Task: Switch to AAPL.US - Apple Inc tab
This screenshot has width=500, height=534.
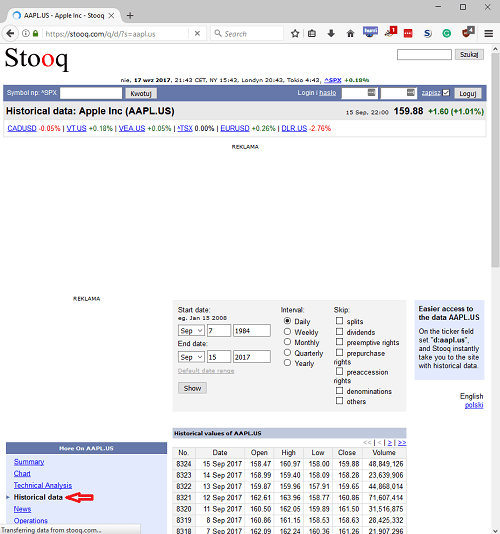Action: point(64,16)
